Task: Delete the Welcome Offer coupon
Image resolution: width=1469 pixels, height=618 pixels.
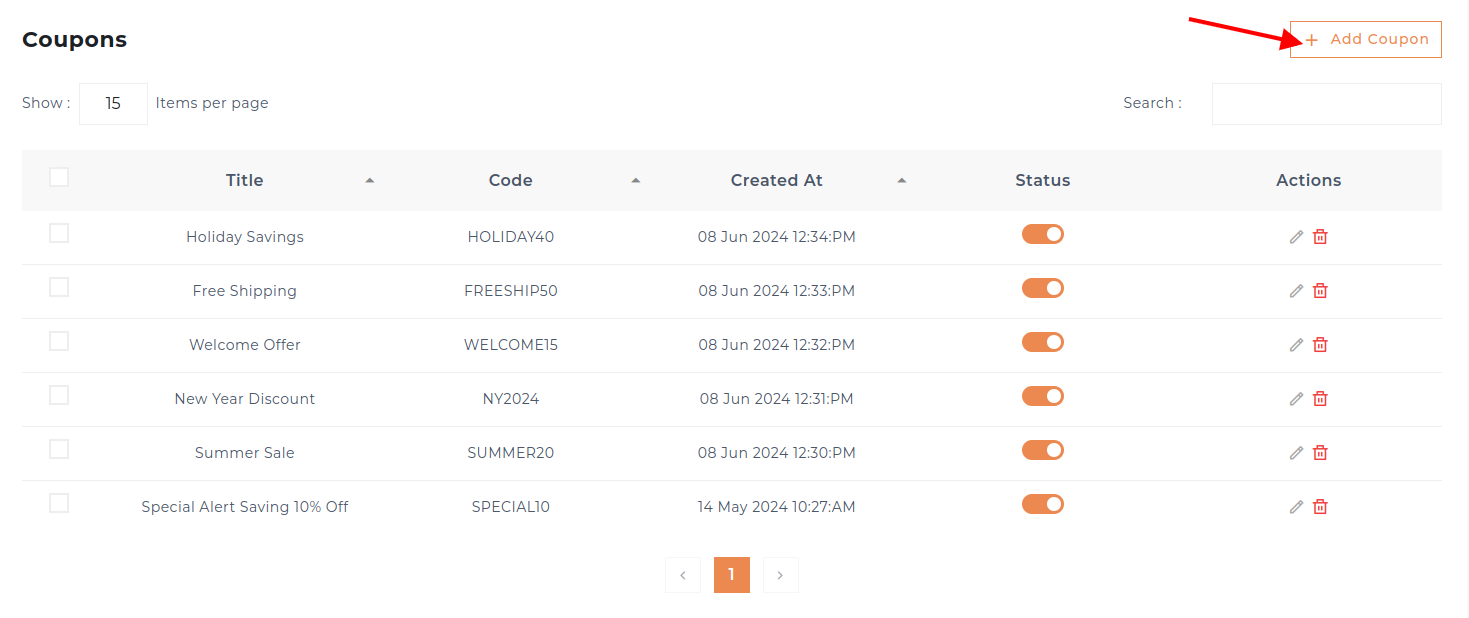Action: pos(1320,345)
